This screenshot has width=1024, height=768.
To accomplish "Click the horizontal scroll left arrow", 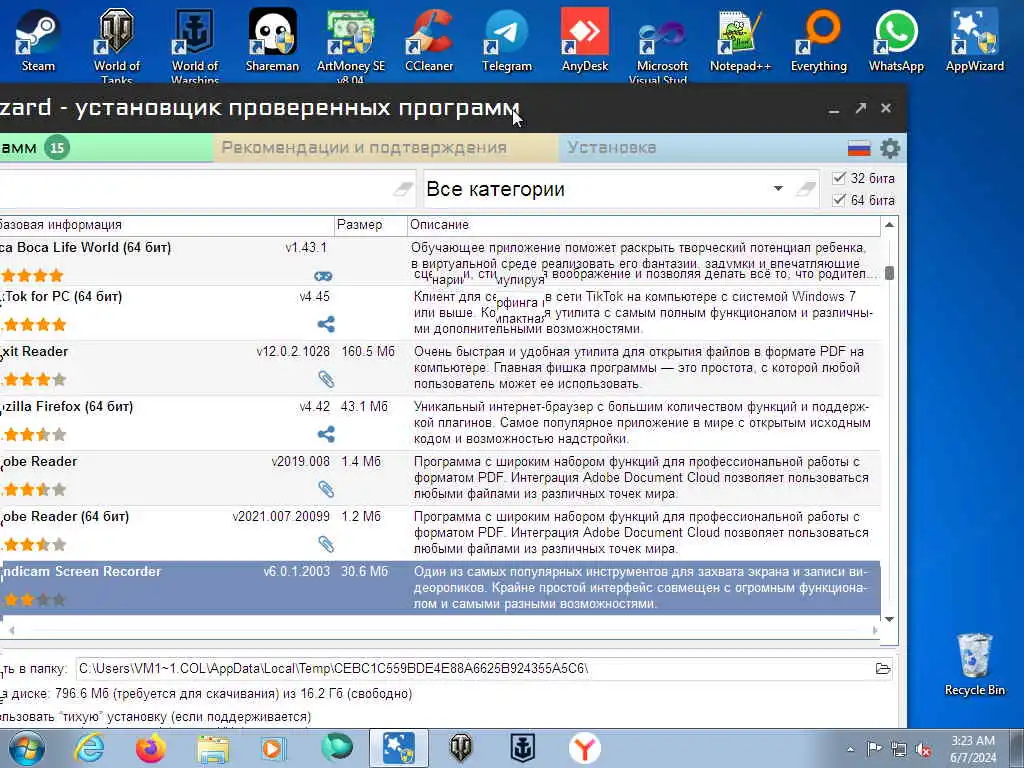I will (11, 630).
